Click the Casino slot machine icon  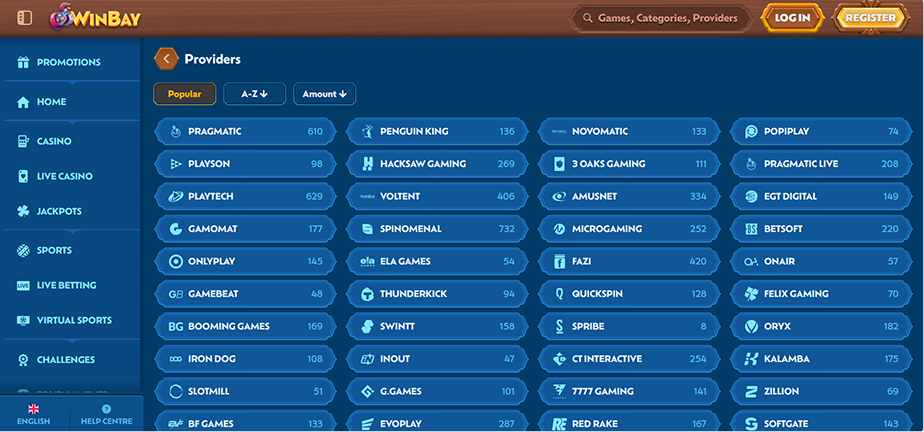(x=23, y=141)
